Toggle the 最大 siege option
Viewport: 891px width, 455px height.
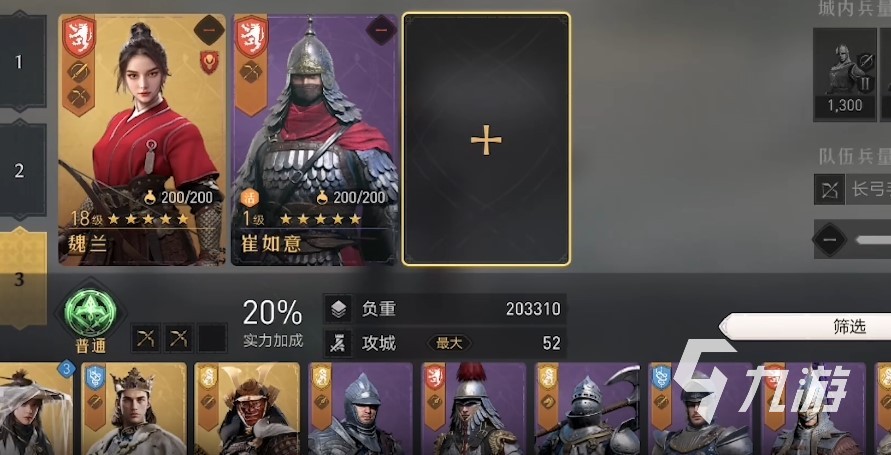coord(448,343)
